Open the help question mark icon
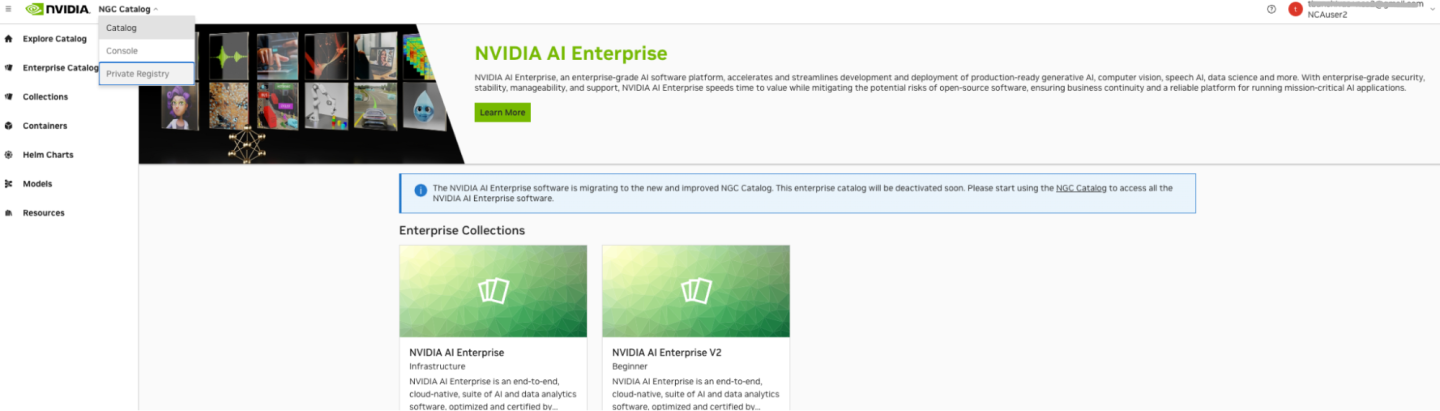The image size is (1440, 411). click(x=1271, y=9)
